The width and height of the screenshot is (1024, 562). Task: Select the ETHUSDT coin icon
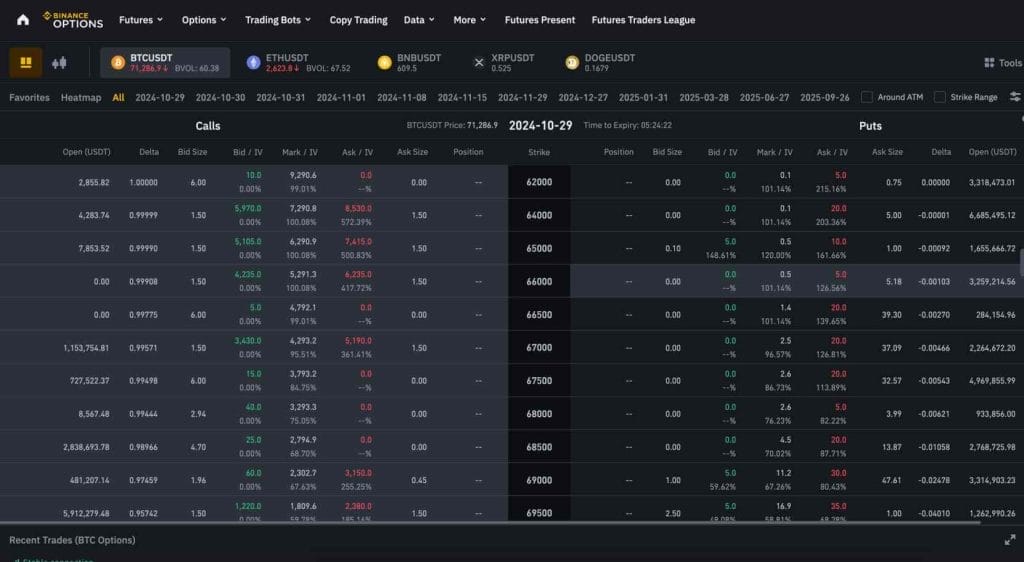click(253, 63)
